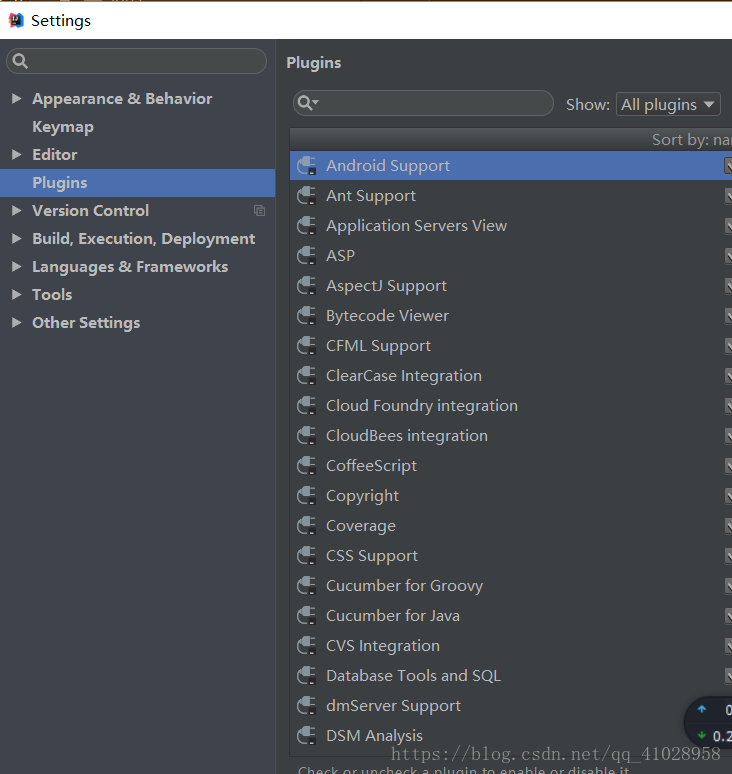The width and height of the screenshot is (732, 774).
Task: Select the Bytecode Viewer row
Action: [511, 316]
